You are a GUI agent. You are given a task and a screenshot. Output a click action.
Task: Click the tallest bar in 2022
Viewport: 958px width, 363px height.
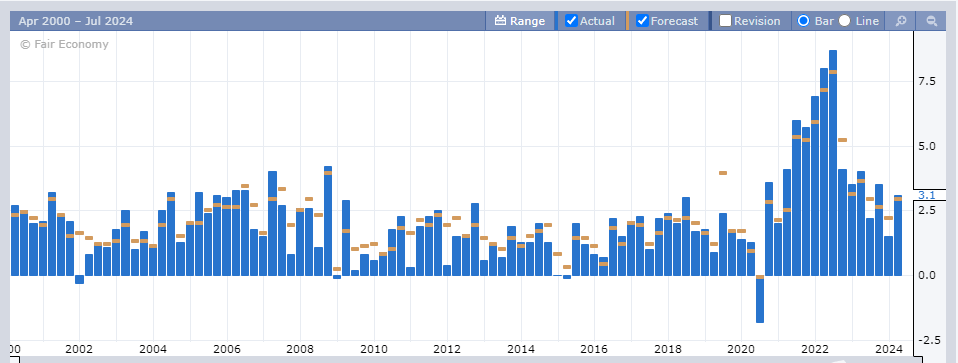pyautogui.click(x=833, y=163)
